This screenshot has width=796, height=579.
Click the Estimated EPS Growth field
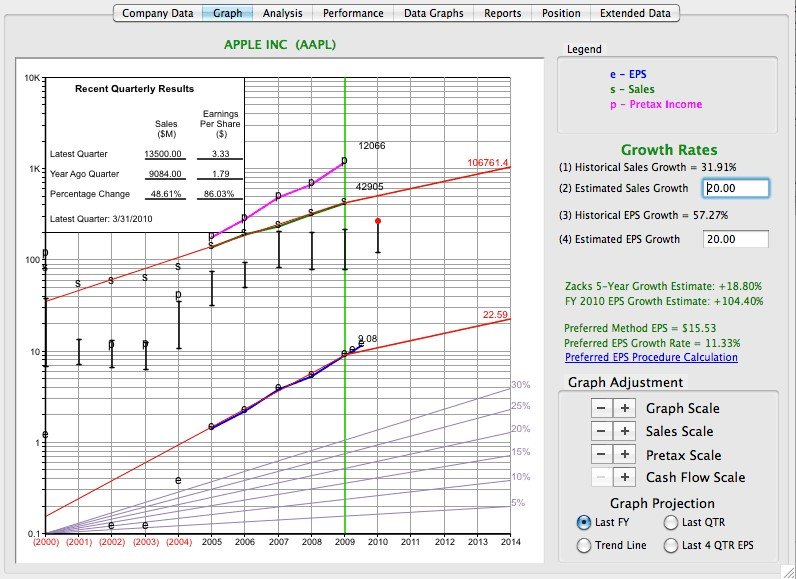(736, 239)
